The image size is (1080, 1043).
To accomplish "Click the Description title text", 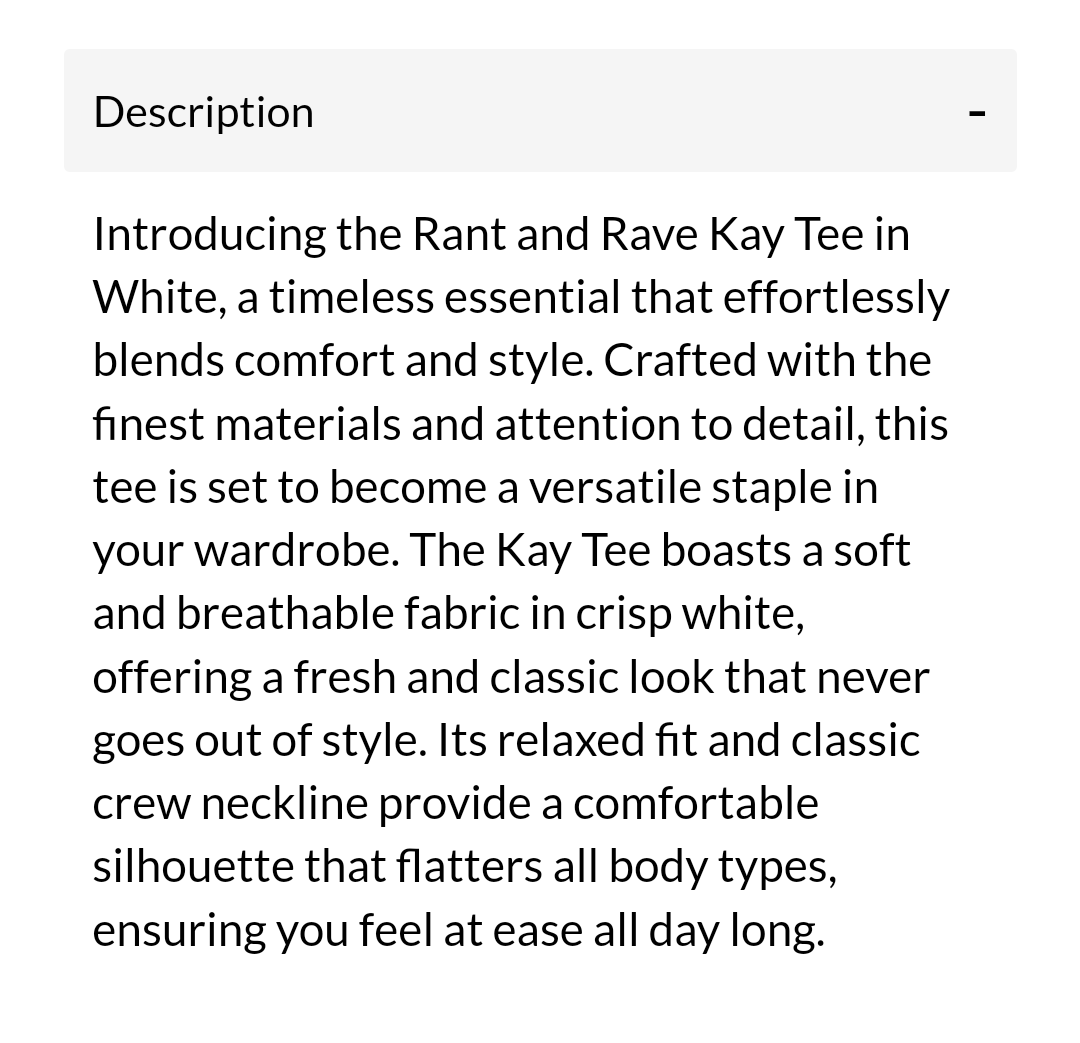I will click(203, 111).
